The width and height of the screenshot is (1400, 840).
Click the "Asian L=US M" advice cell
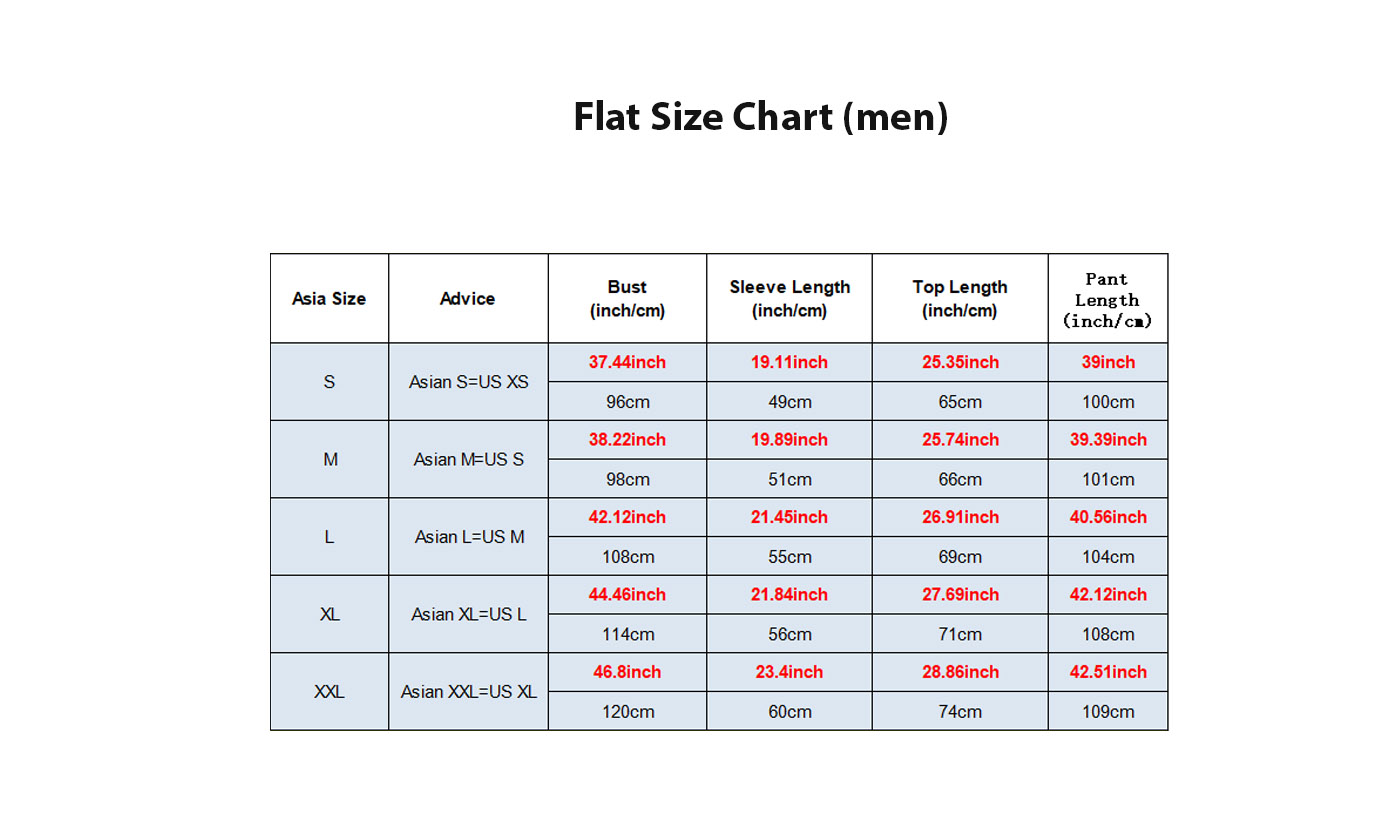(x=468, y=537)
